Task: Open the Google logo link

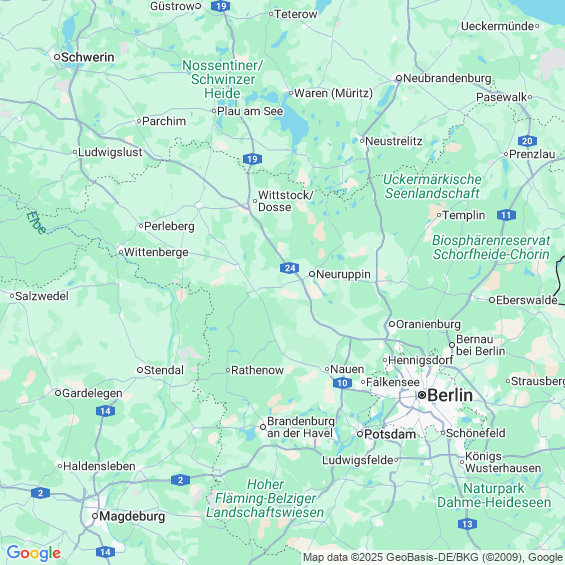Action: coord(34,553)
